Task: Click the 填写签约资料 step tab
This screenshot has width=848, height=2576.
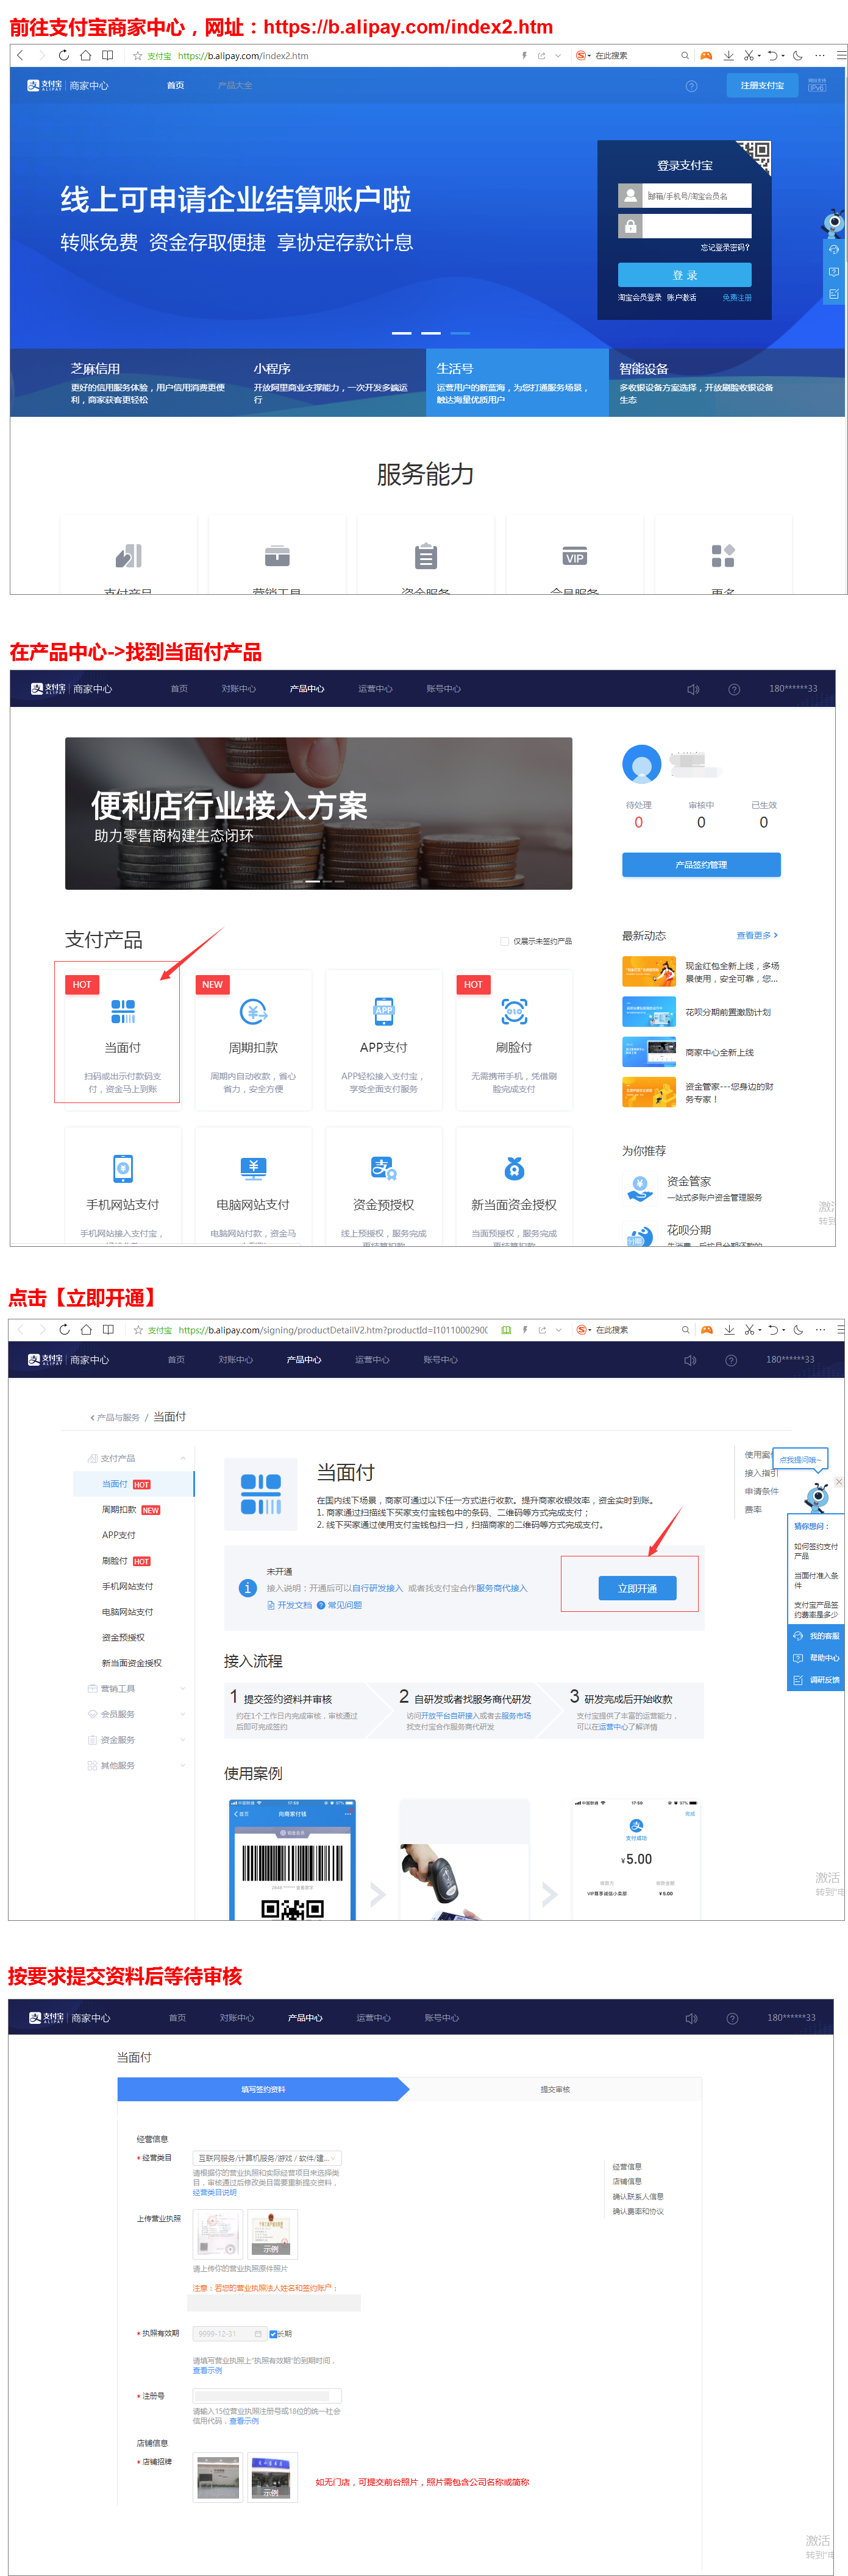Action: pyautogui.click(x=263, y=2089)
